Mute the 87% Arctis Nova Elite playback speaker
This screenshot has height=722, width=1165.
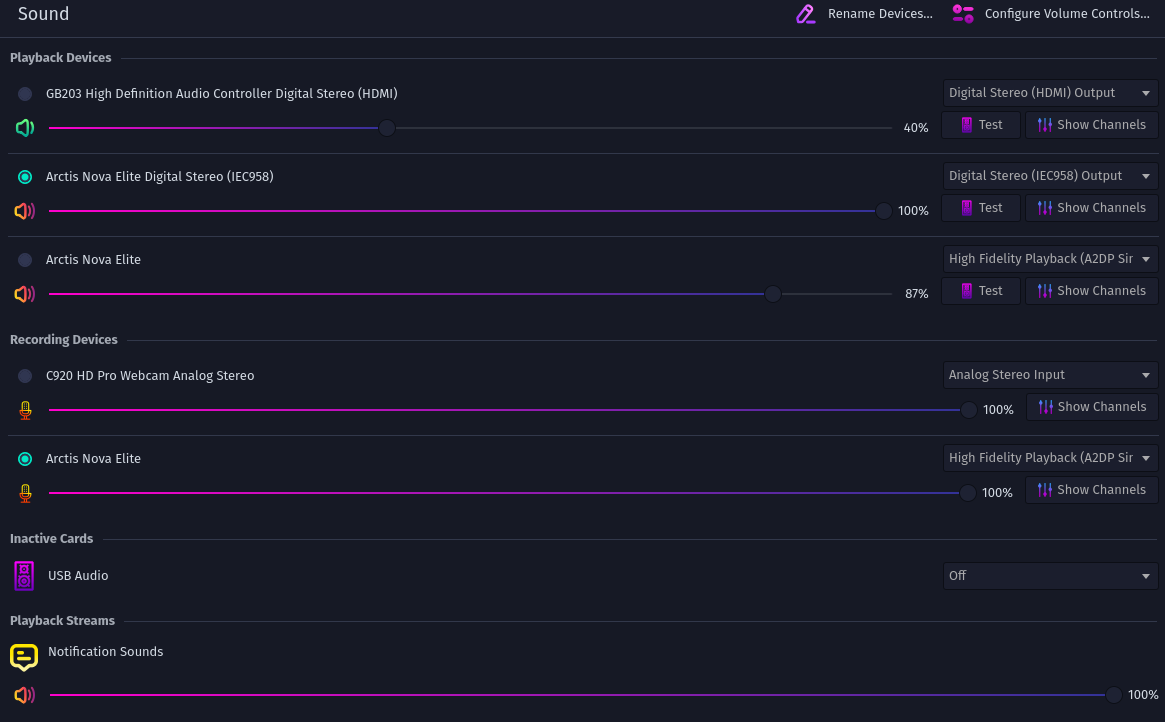pos(25,294)
